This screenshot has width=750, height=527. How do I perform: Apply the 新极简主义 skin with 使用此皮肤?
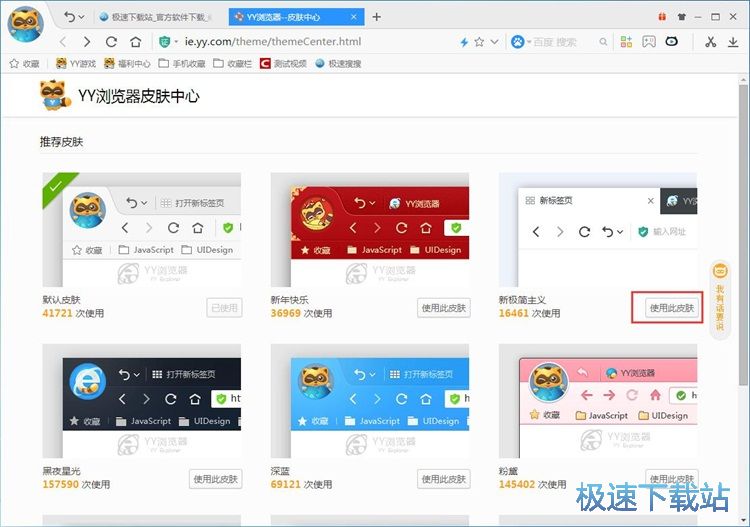pos(672,307)
